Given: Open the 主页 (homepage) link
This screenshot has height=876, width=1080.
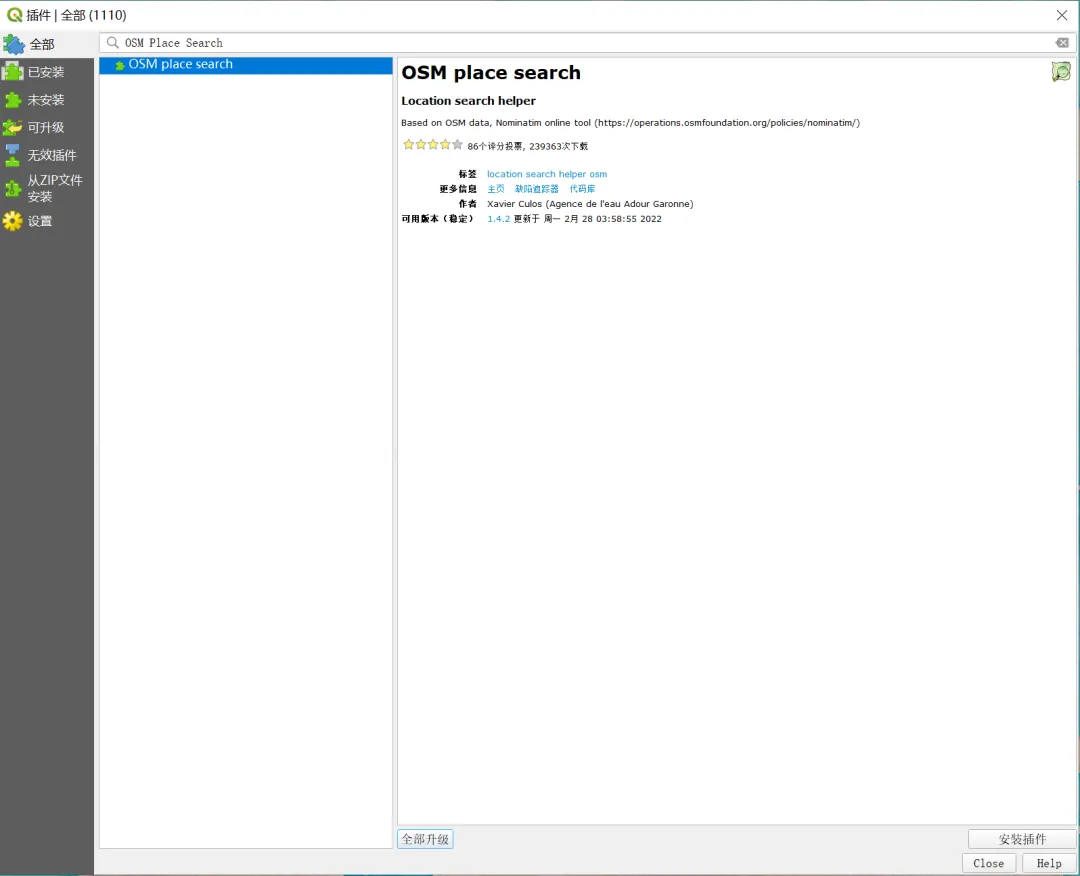Looking at the screenshot, I should point(496,189).
